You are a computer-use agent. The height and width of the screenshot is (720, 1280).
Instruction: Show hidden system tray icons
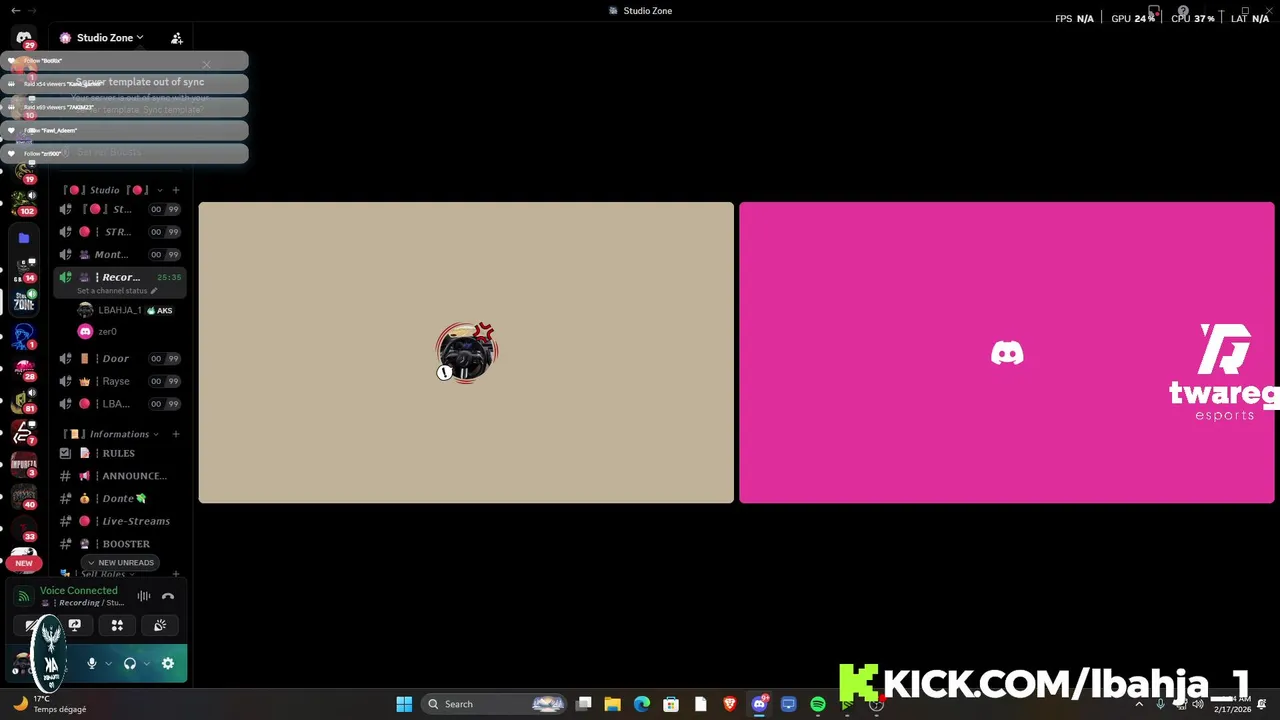pos(1138,704)
